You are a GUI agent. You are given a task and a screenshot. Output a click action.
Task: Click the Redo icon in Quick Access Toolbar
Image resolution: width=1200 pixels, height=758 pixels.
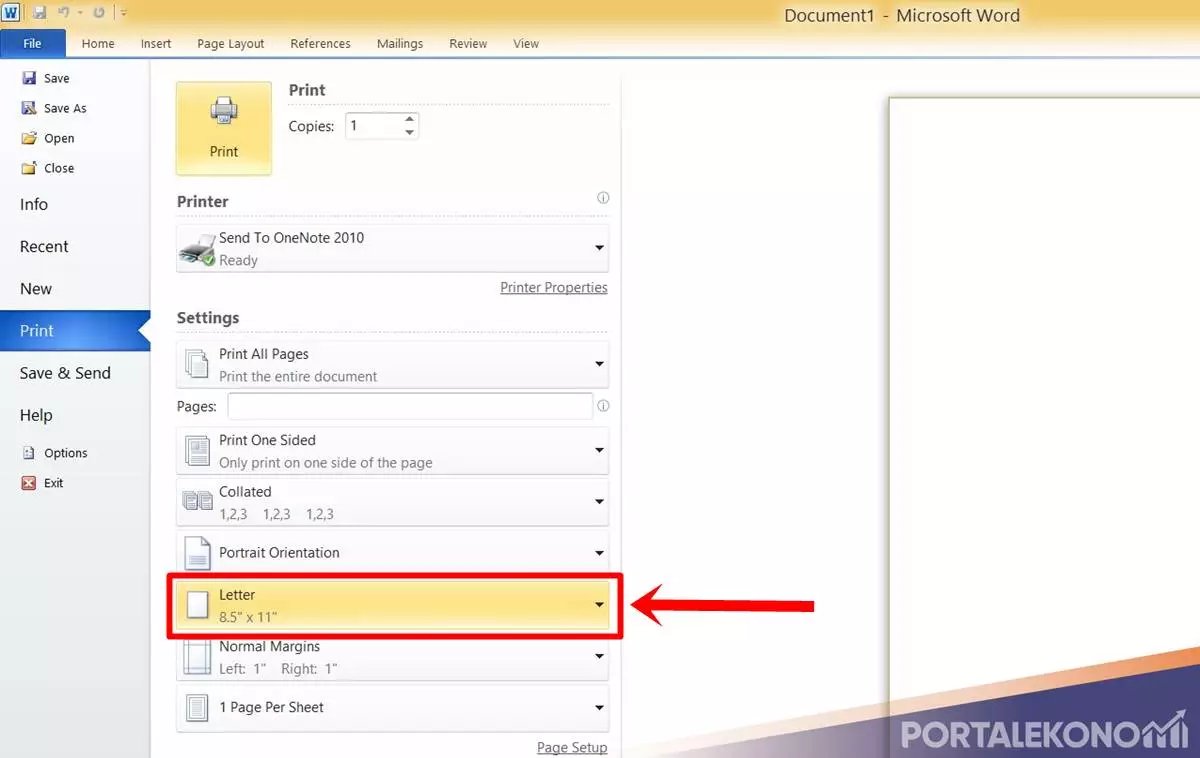[98, 13]
